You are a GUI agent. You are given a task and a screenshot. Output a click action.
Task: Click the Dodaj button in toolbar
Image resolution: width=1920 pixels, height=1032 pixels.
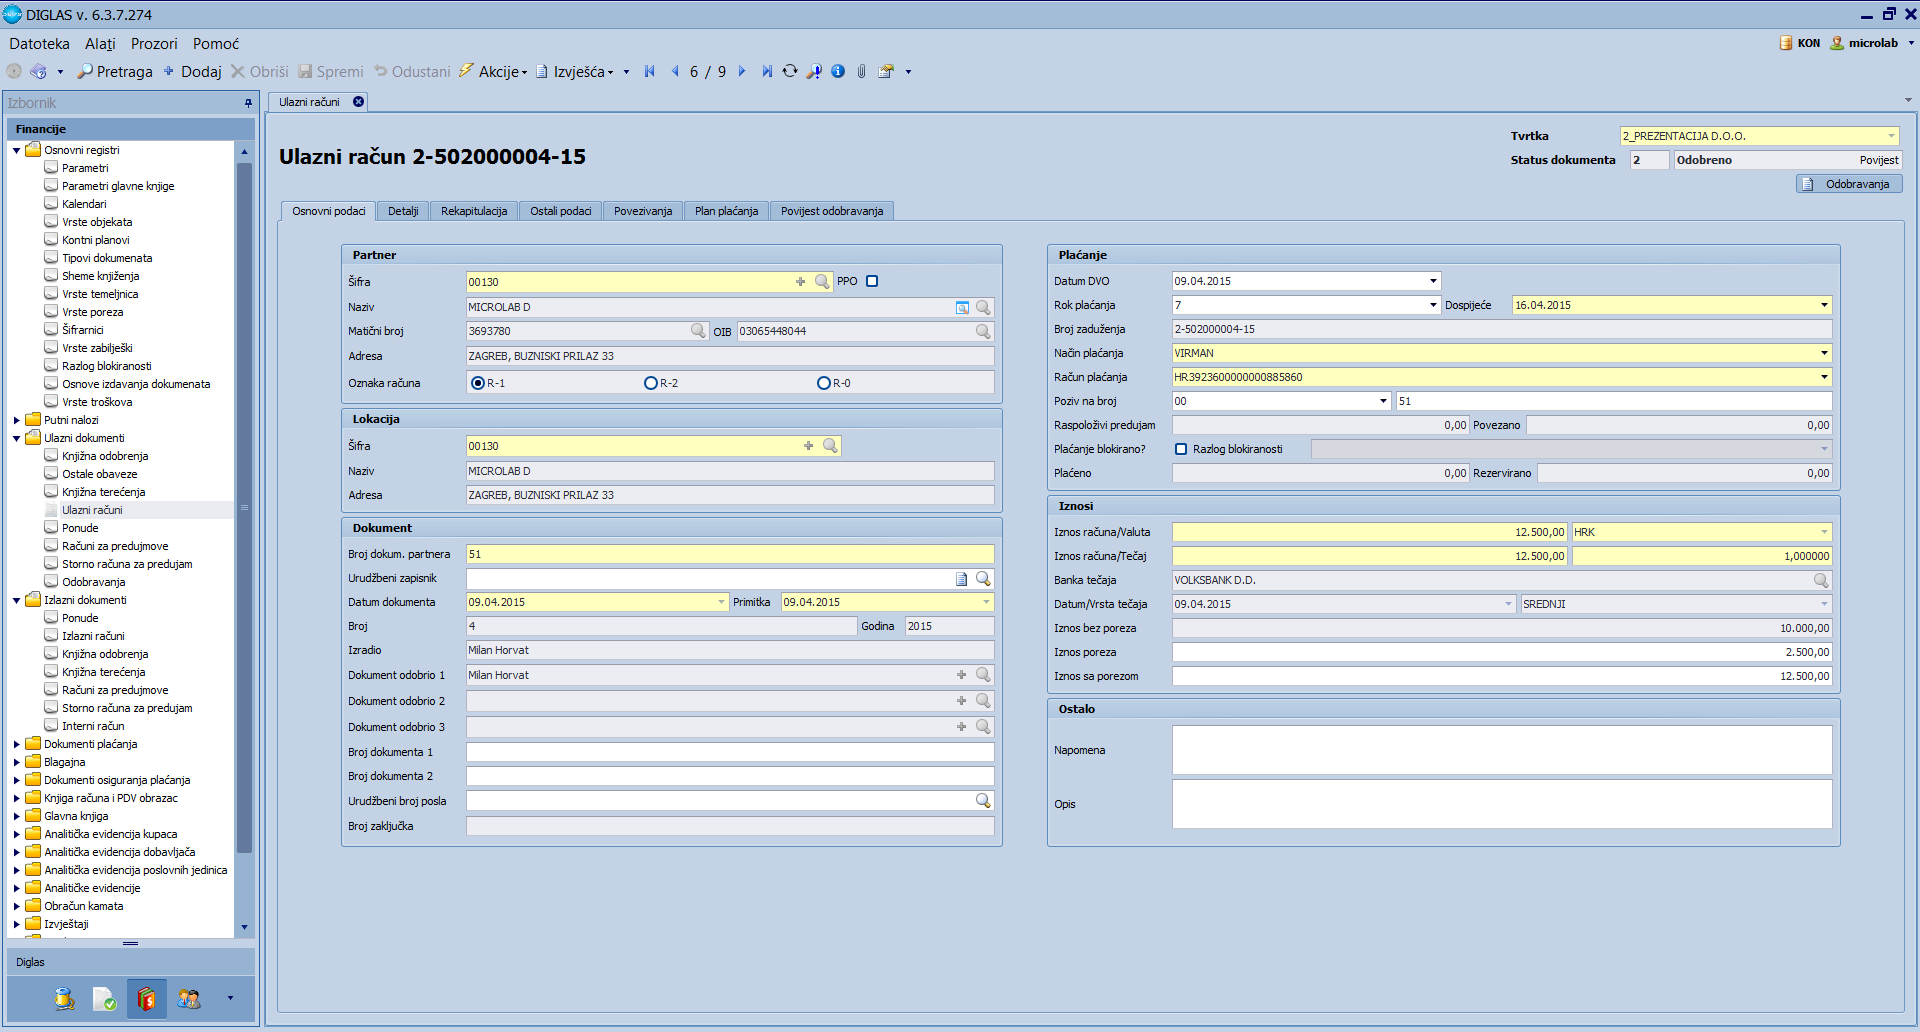pyautogui.click(x=193, y=72)
